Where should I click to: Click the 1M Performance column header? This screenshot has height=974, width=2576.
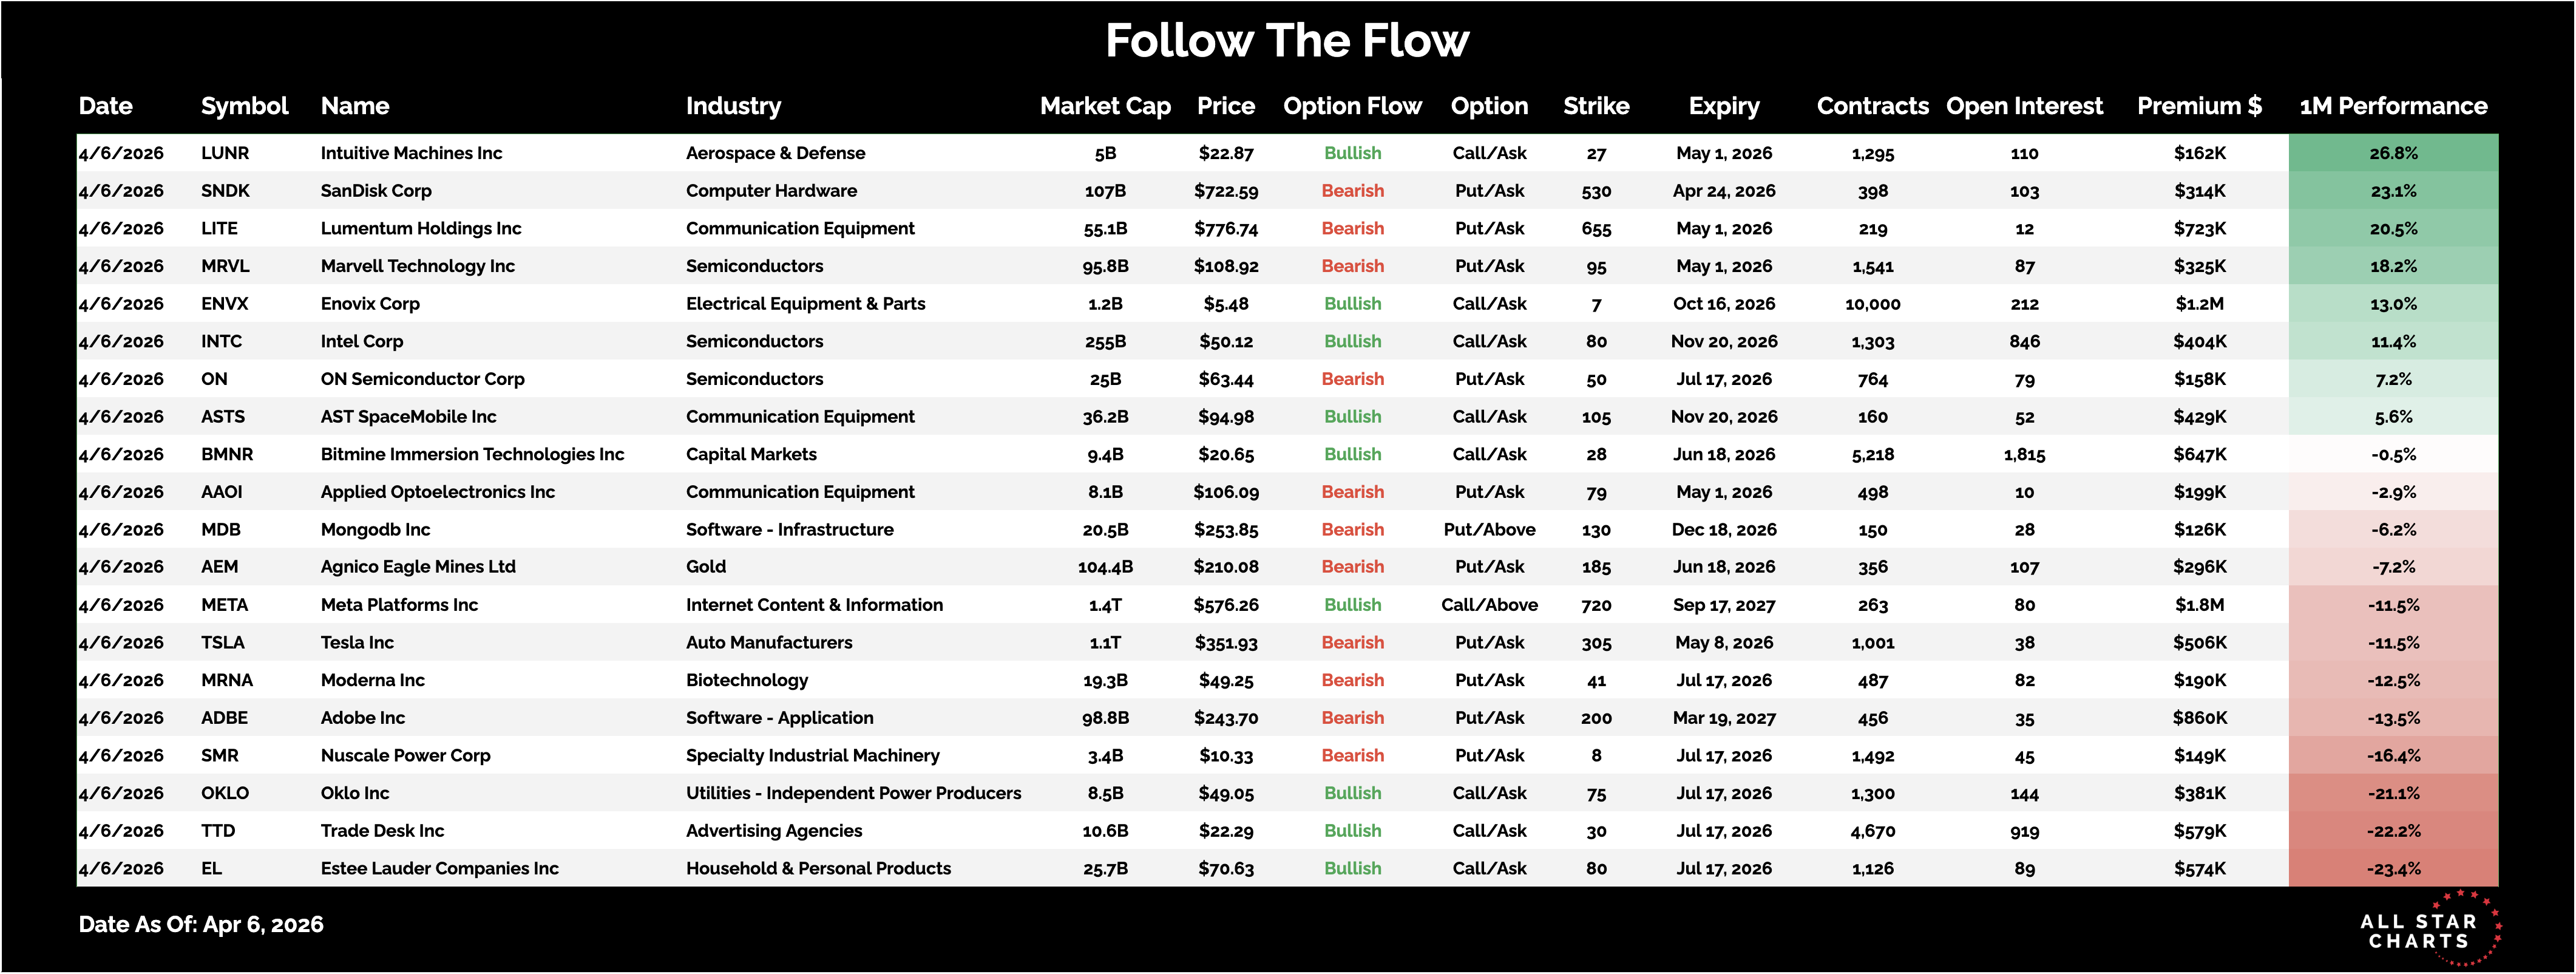(2393, 106)
